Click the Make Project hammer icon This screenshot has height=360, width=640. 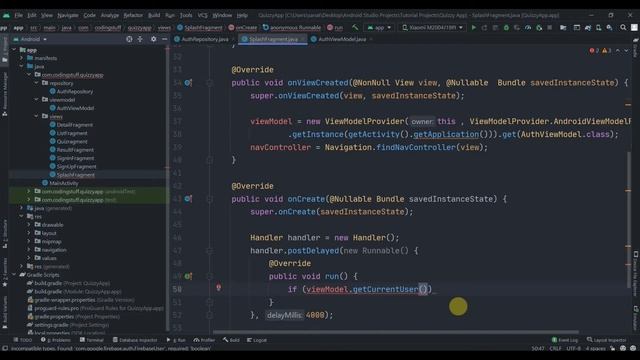[355, 28]
